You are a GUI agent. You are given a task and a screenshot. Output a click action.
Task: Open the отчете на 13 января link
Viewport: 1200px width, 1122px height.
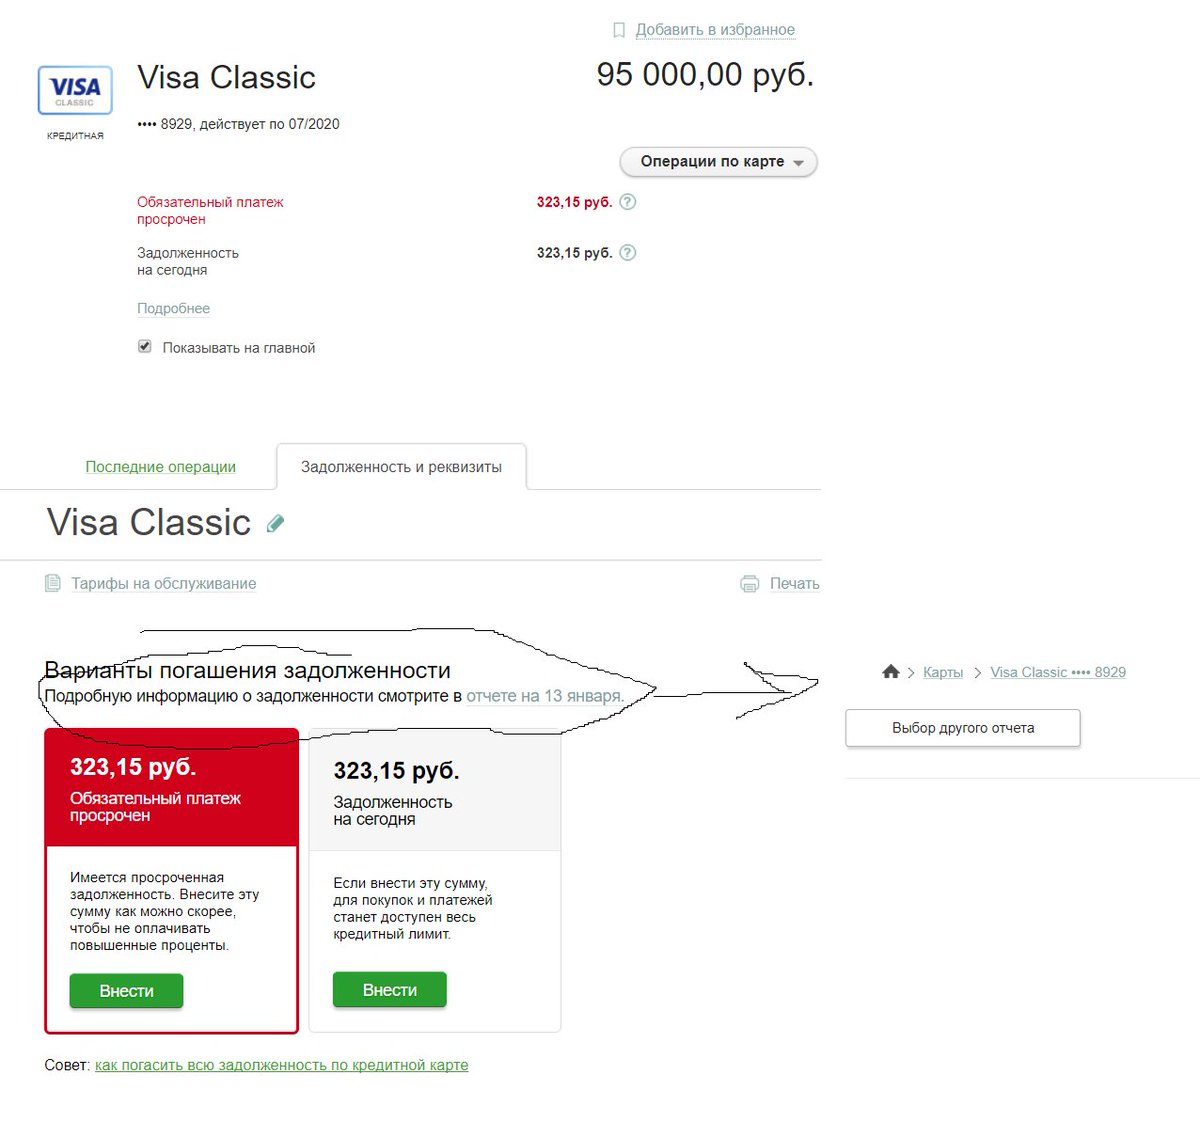[544, 696]
